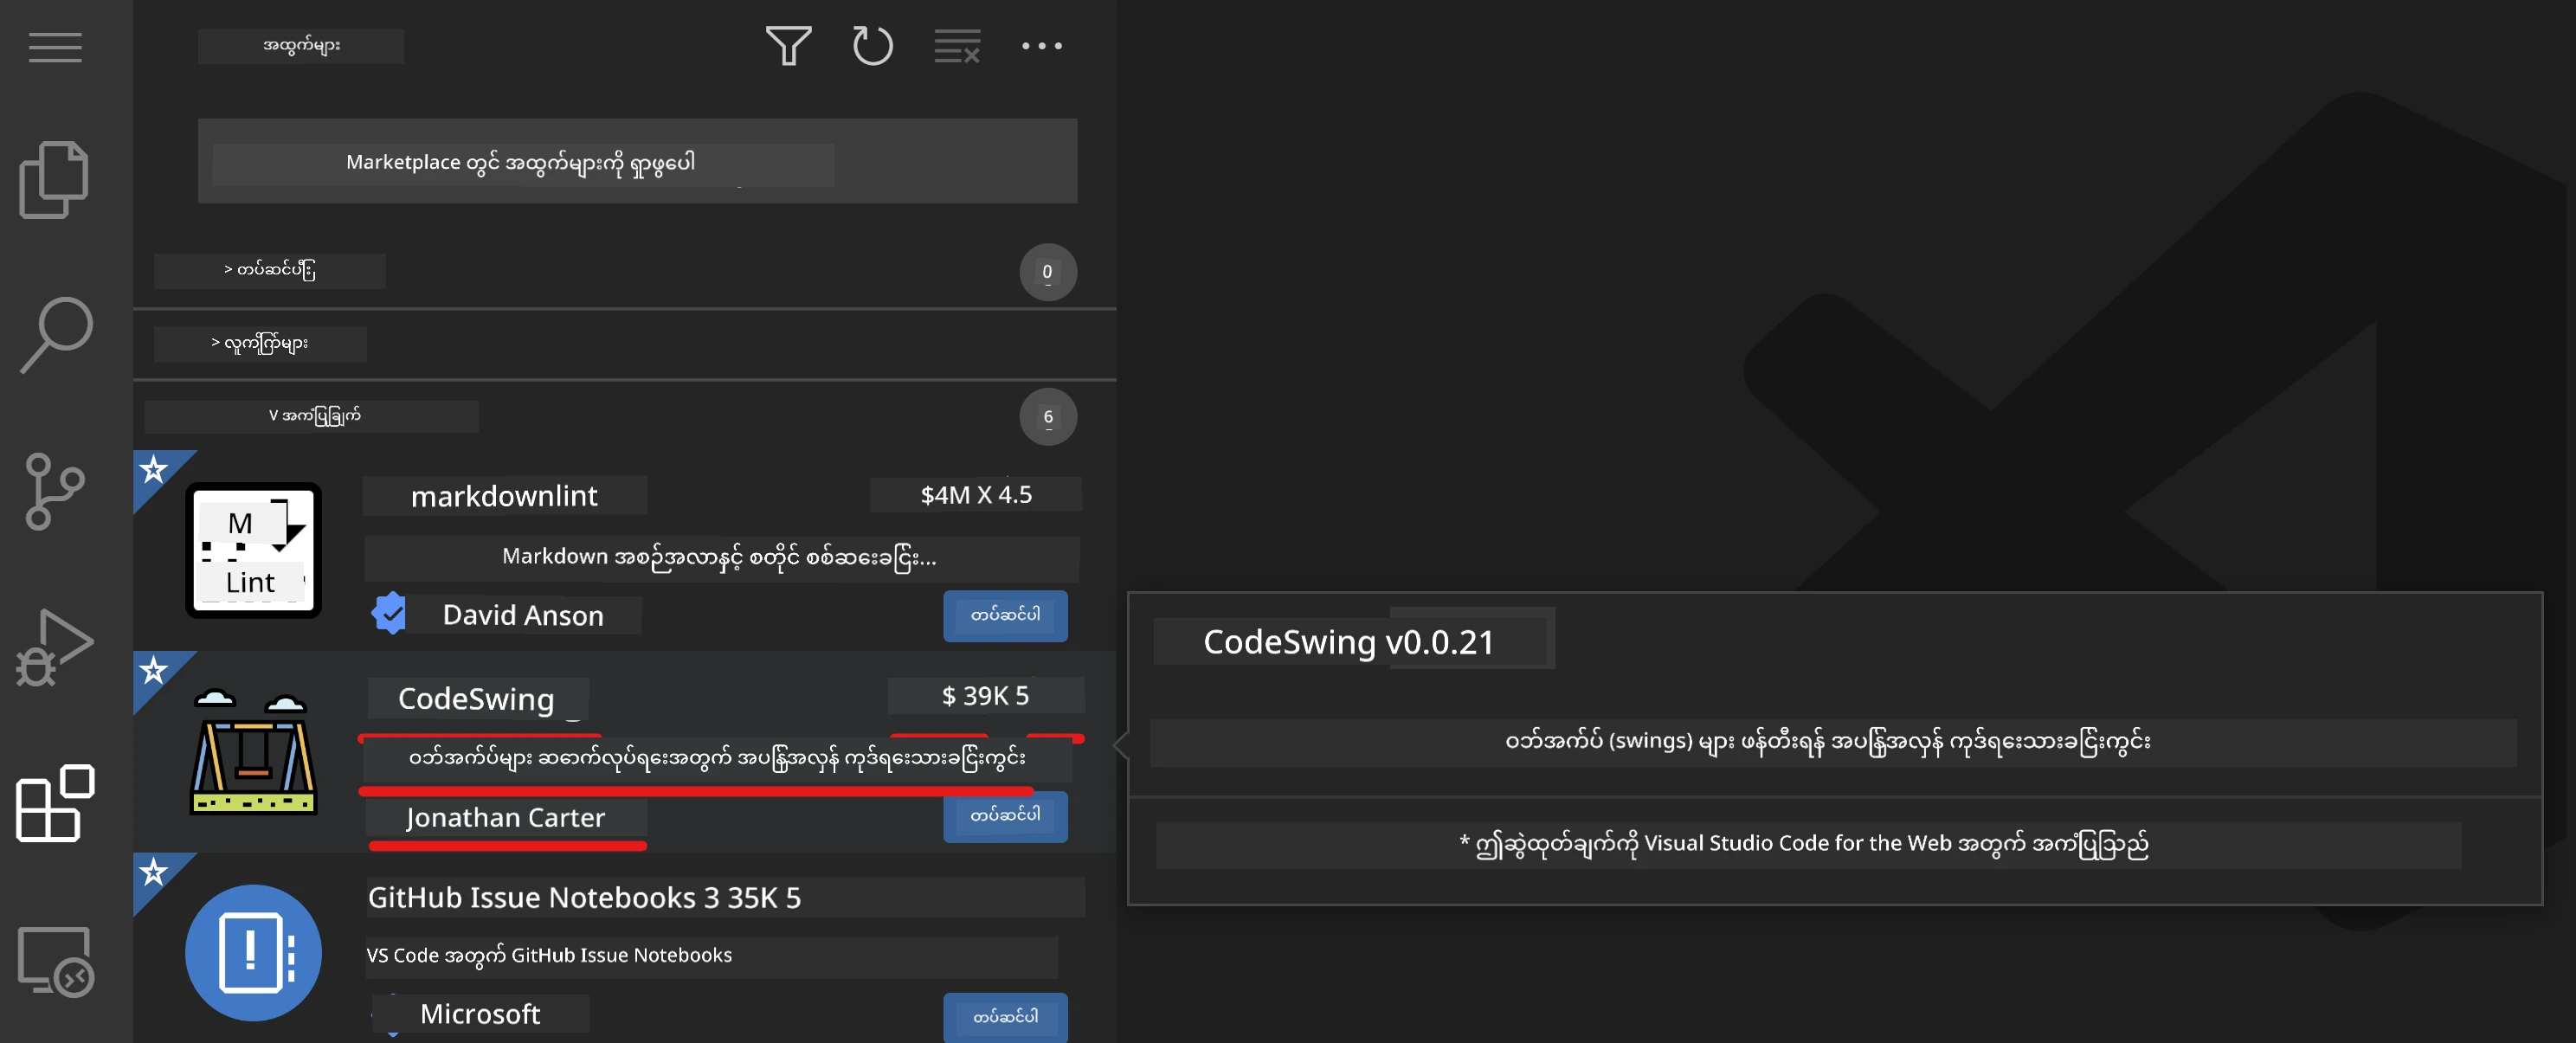2576x1043 pixels.
Task: Click the Microsoft publisher name
Action: click(480, 1014)
